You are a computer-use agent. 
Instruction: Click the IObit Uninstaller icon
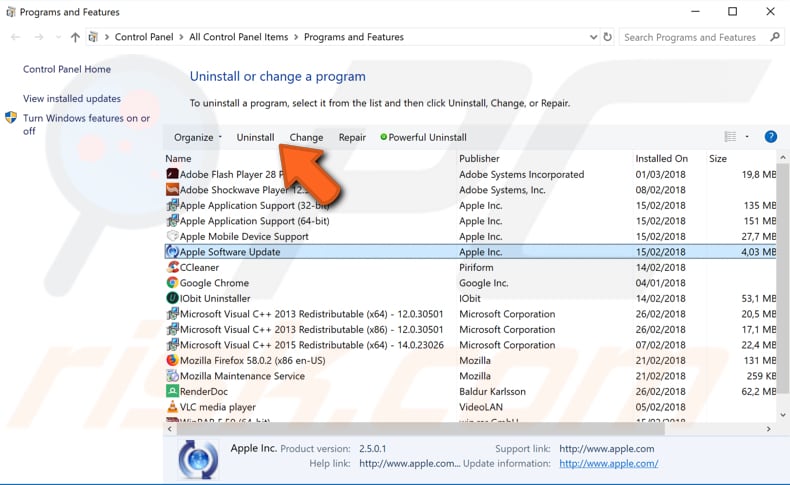(172, 298)
